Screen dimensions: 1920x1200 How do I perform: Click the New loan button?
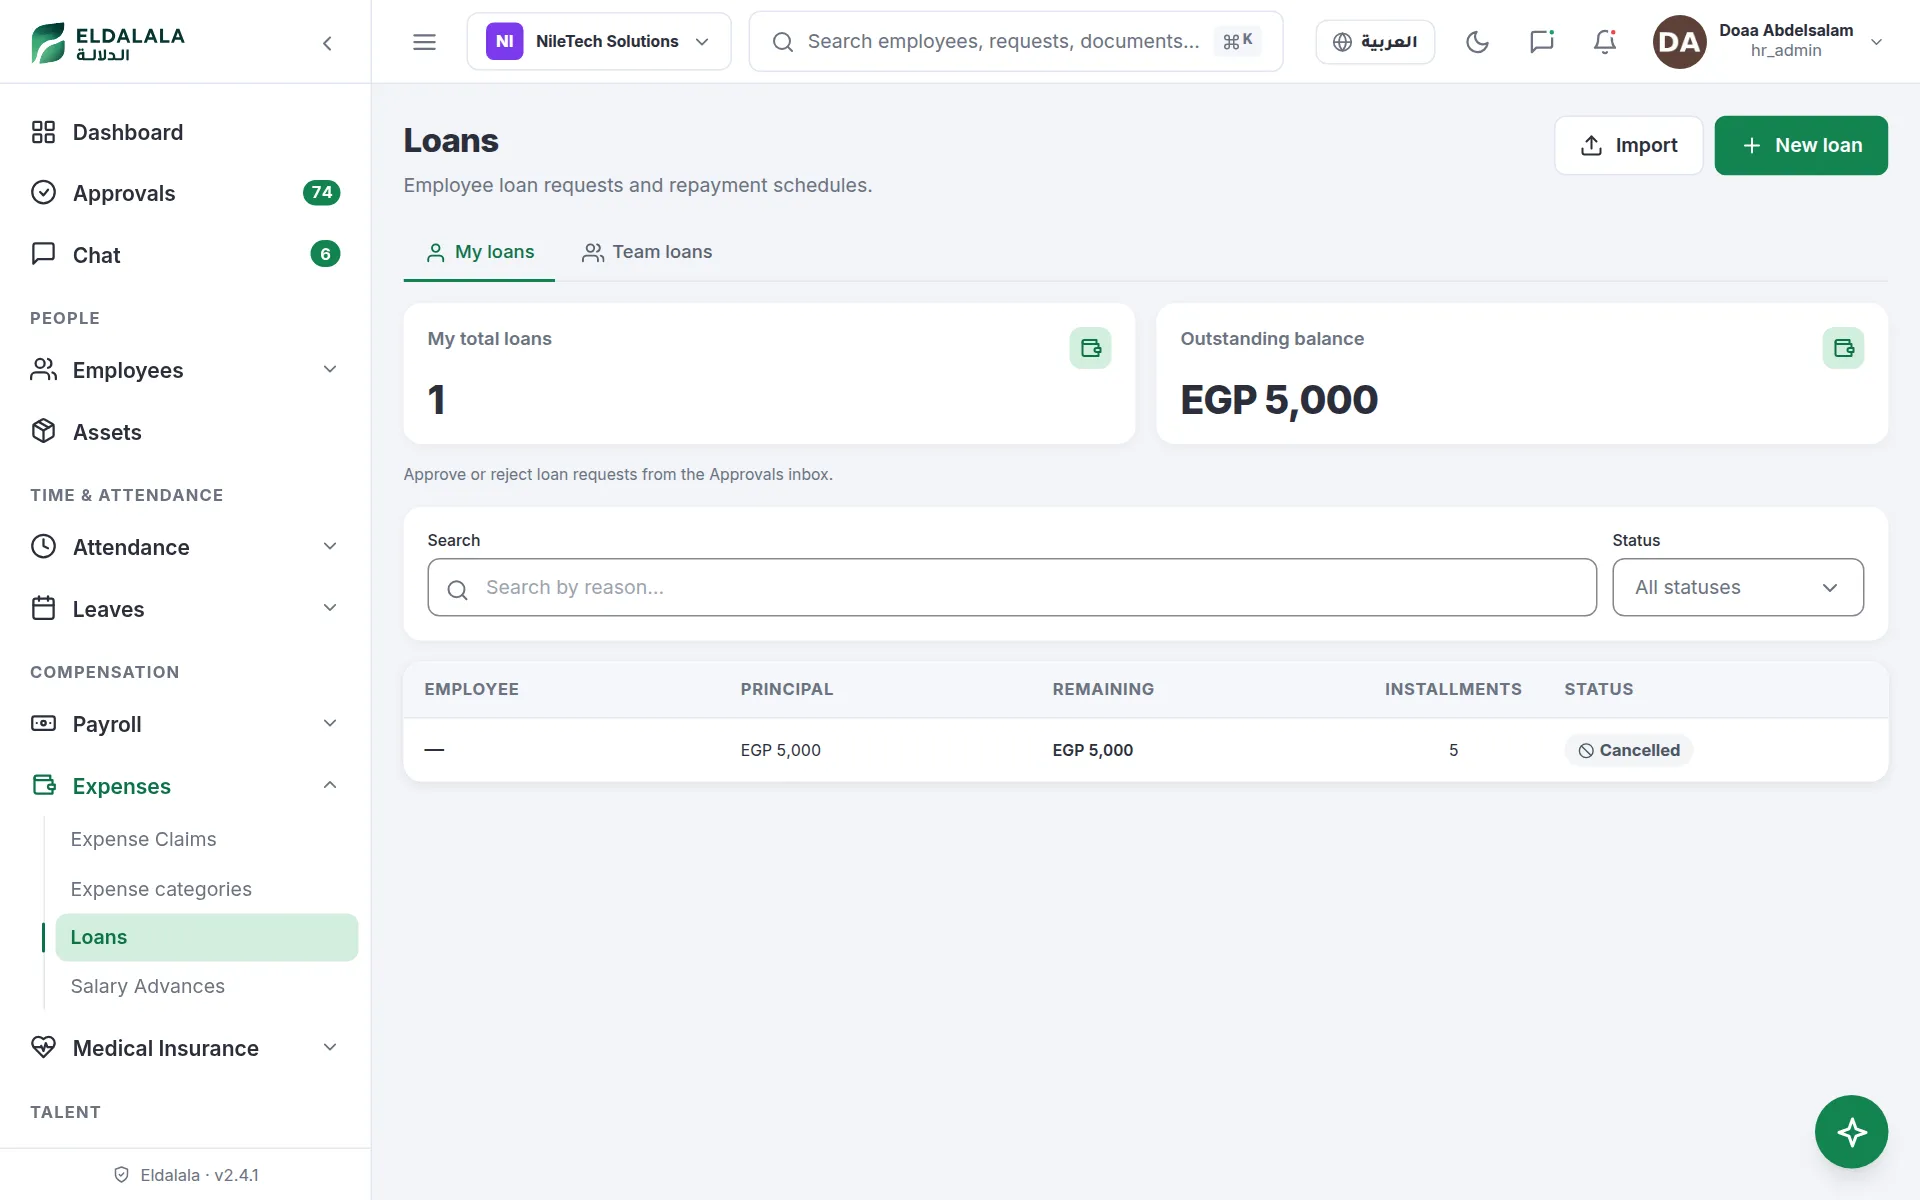[x=1801, y=145]
